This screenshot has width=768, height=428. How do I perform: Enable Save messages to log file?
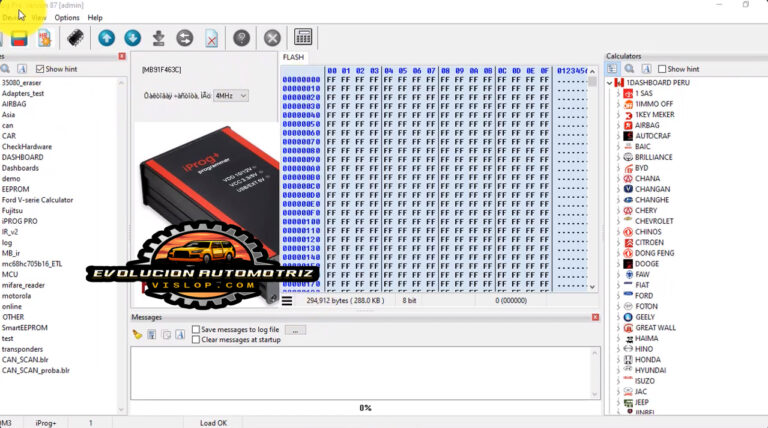(x=196, y=329)
